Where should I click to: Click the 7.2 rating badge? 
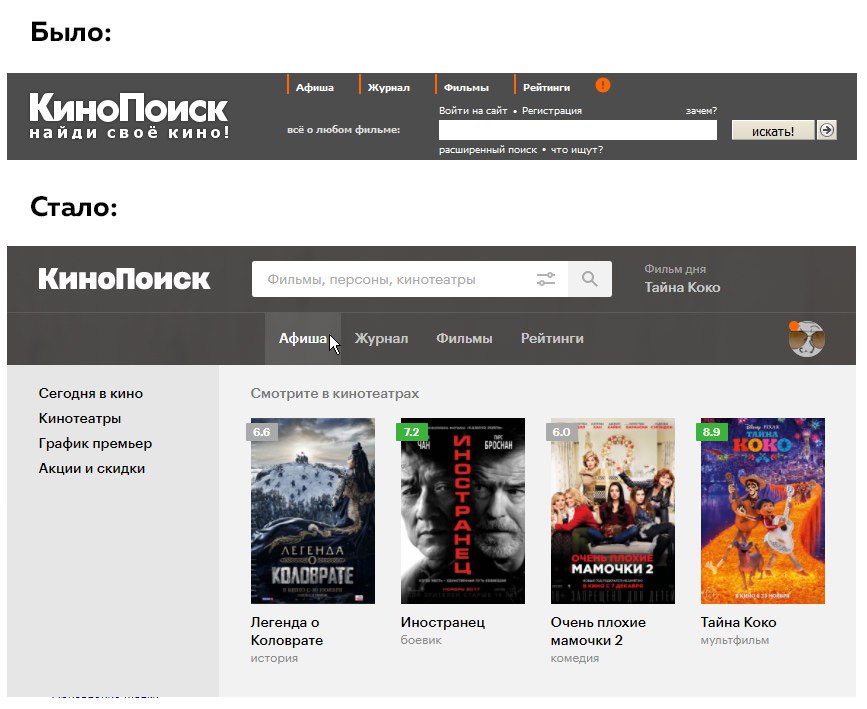(412, 432)
